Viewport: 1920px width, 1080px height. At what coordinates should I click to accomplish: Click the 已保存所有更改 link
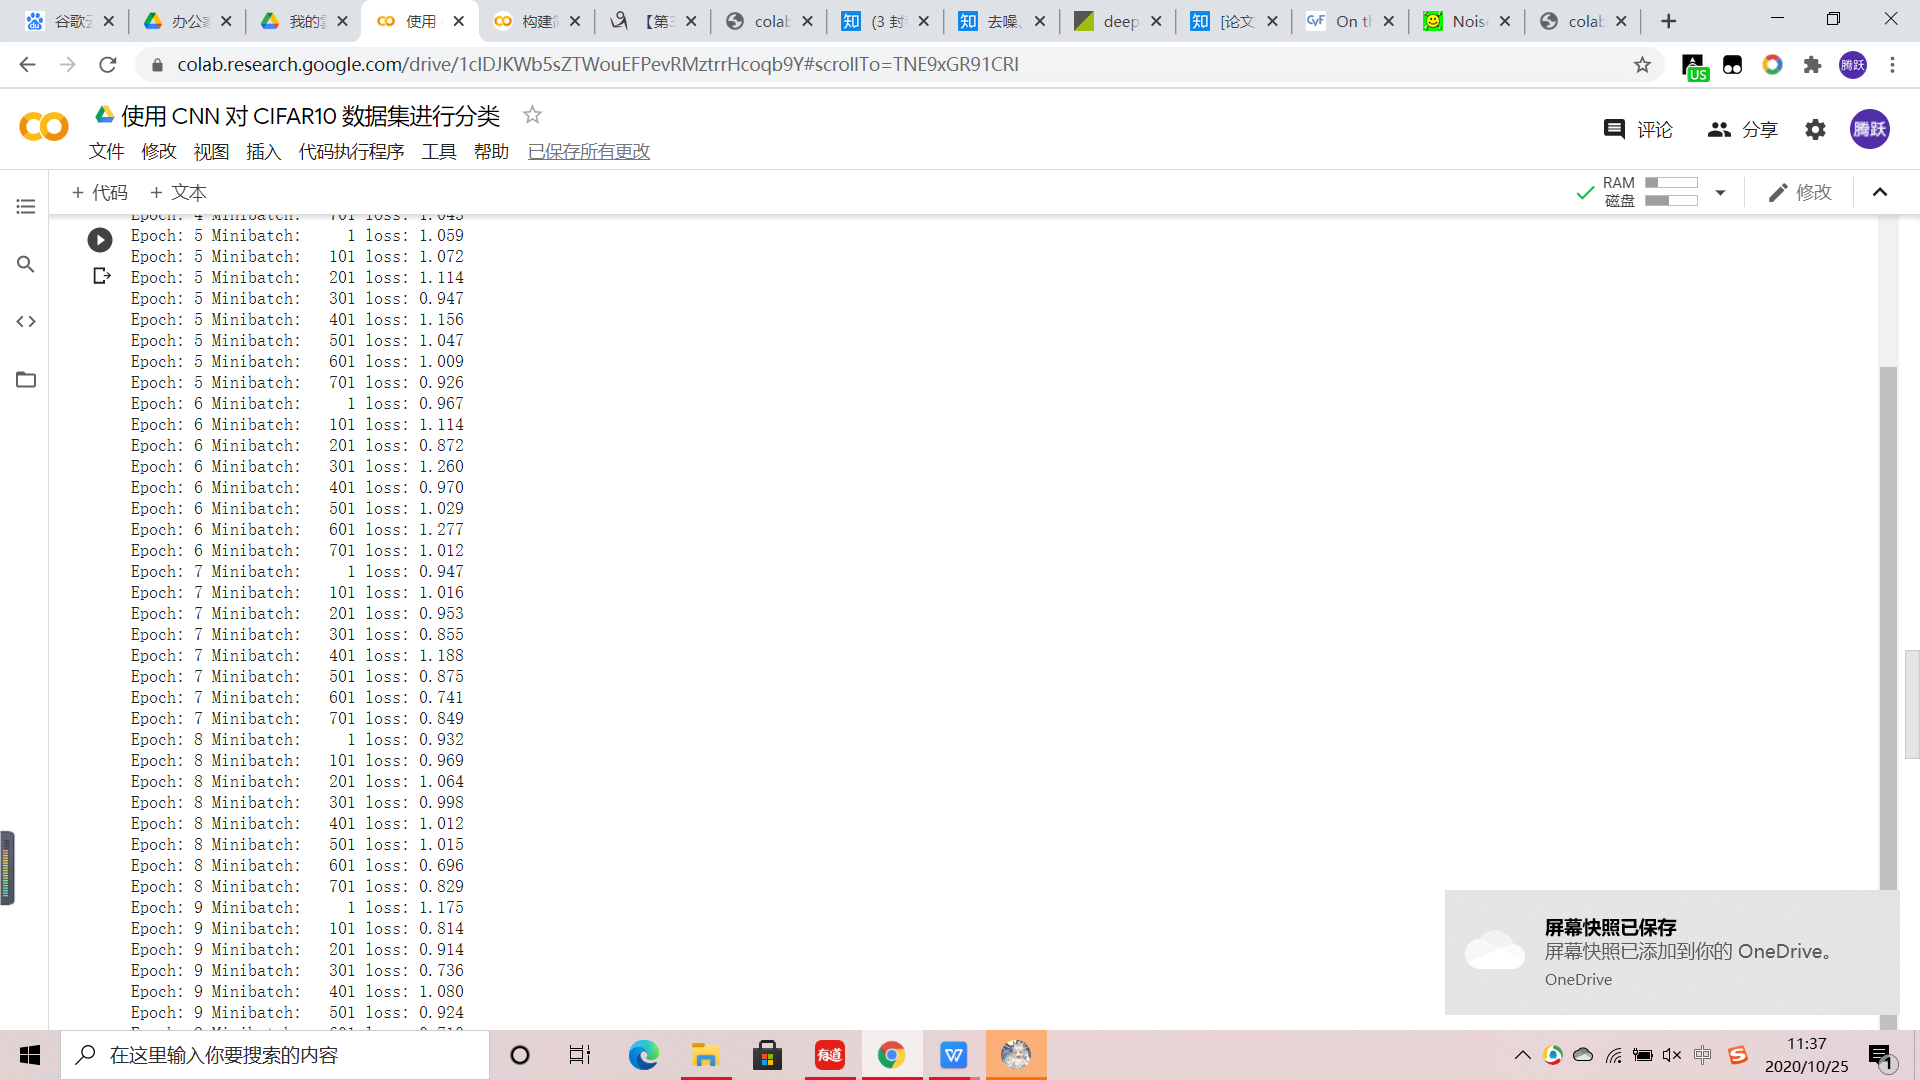coord(589,152)
